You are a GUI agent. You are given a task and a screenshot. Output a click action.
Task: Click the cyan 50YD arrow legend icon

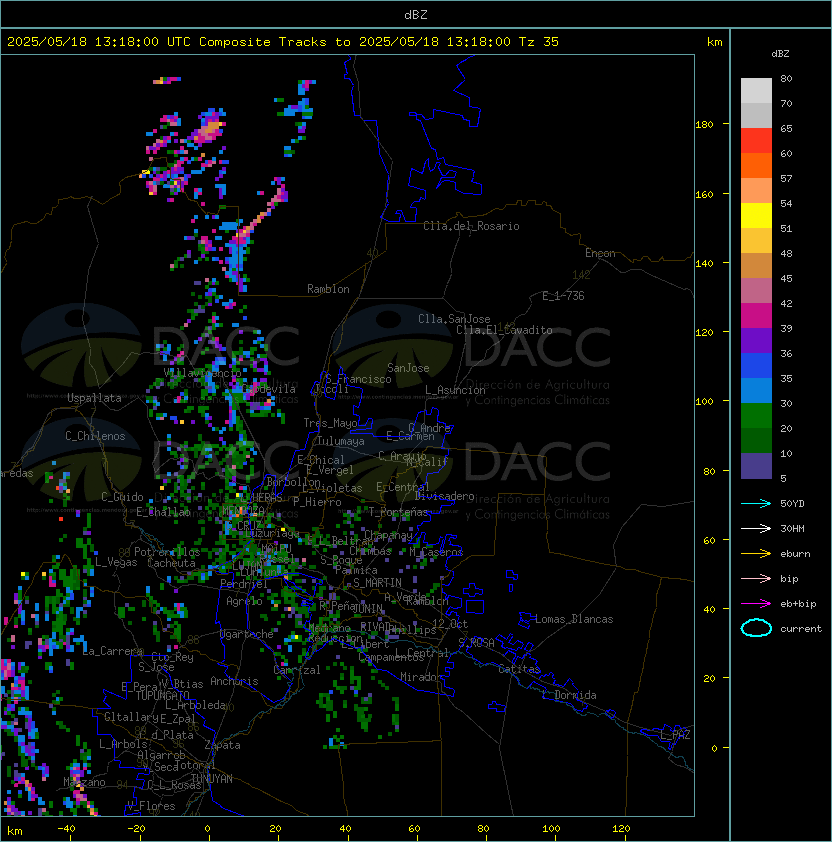[x=756, y=503]
